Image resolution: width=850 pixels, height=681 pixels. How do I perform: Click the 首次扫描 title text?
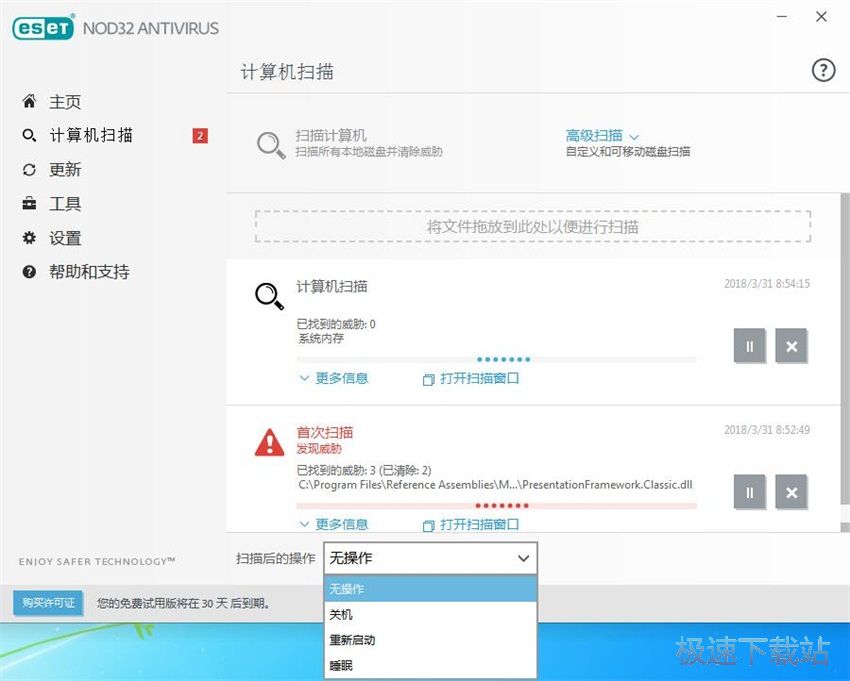(x=325, y=432)
